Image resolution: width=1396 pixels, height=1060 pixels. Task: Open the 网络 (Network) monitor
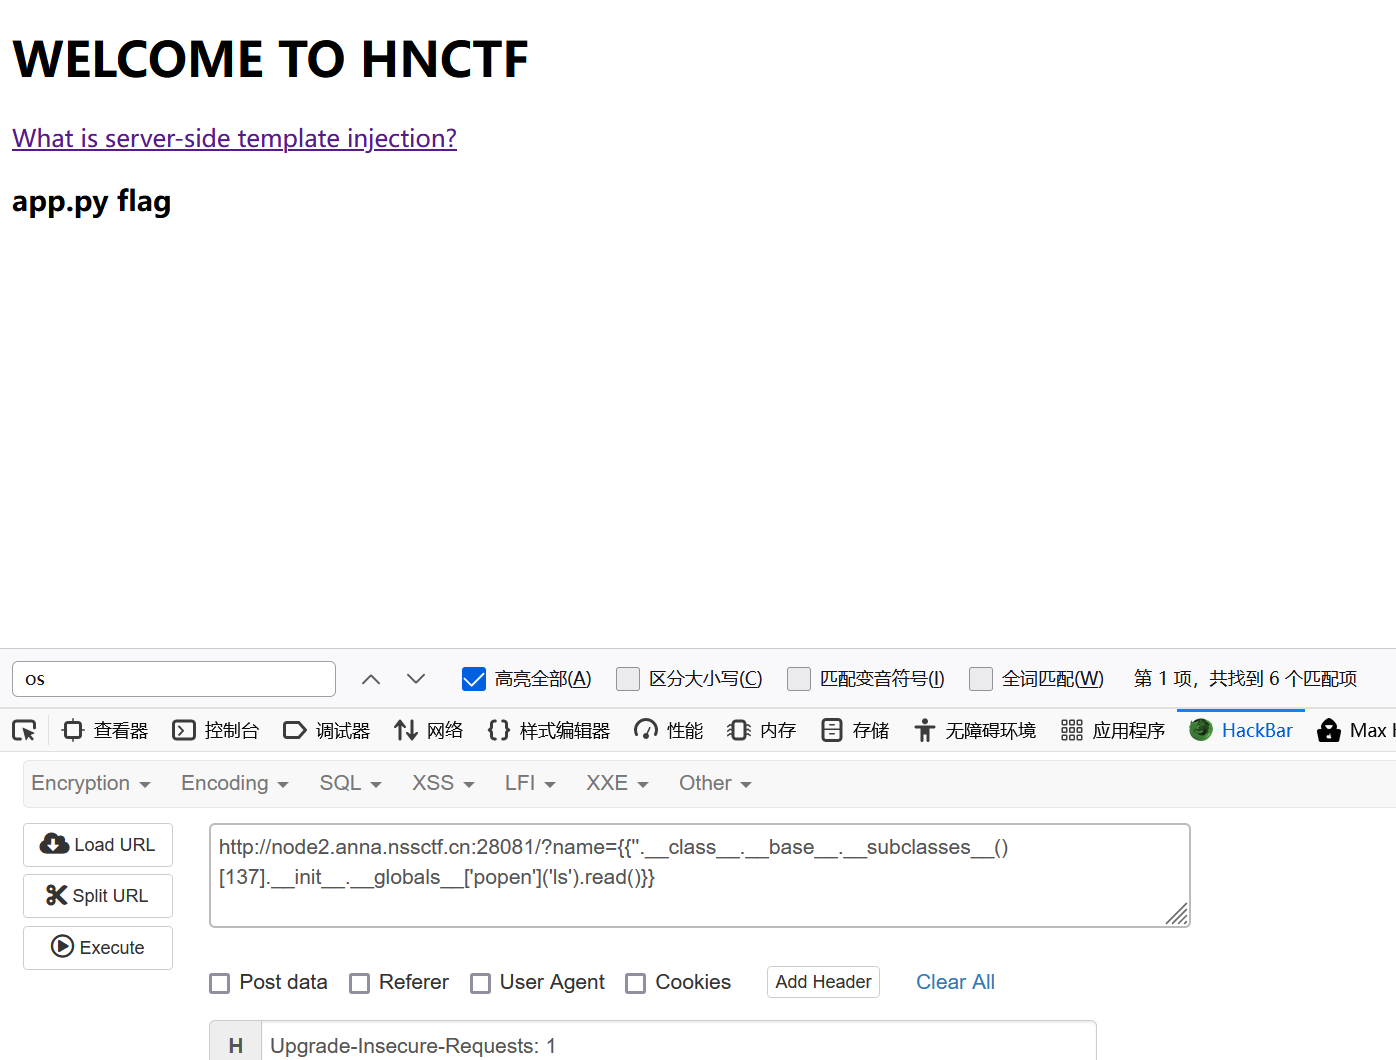click(429, 730)
